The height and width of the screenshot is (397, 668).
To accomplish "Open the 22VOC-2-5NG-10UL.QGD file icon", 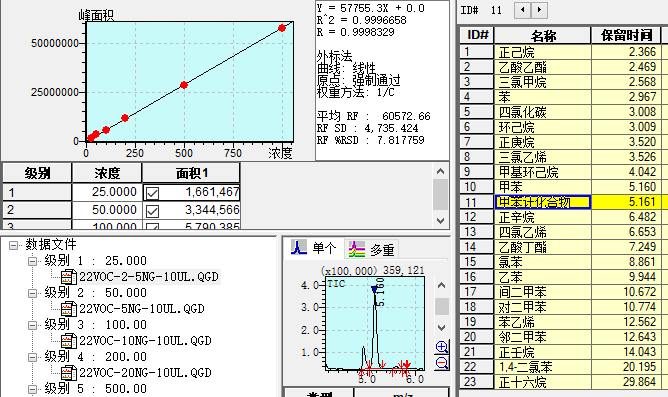I will [69, 277].
